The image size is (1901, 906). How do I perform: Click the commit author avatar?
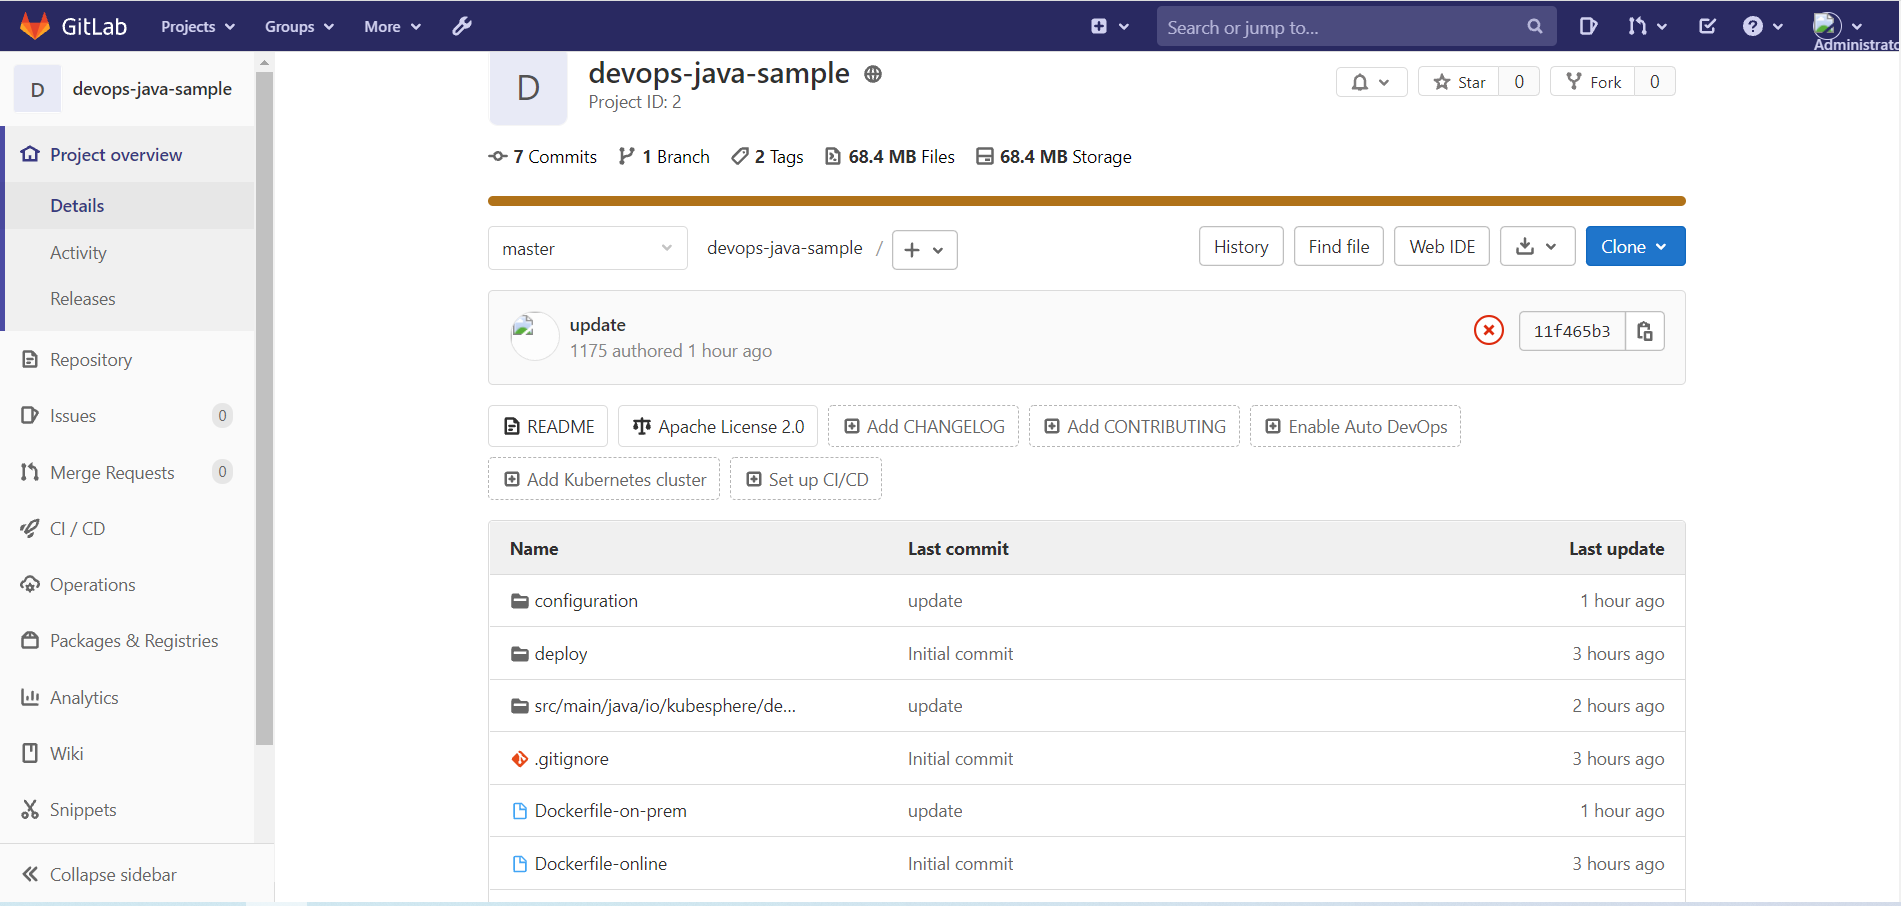click(x=534, y=336)
